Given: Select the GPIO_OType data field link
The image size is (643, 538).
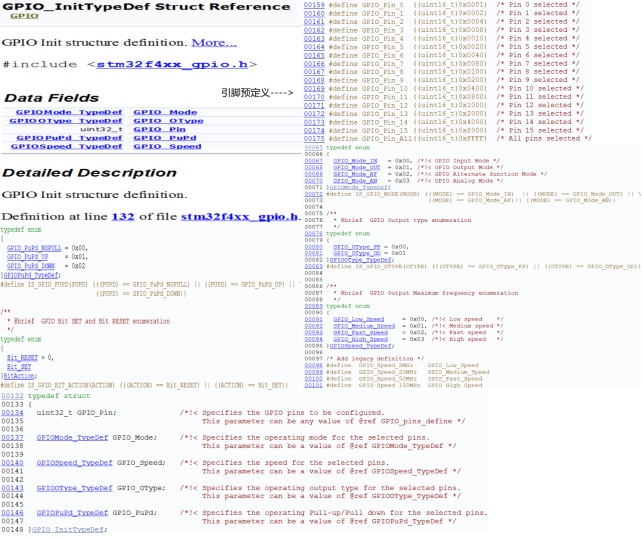Looking at the screenshot, I should click(x=168, y=121).
